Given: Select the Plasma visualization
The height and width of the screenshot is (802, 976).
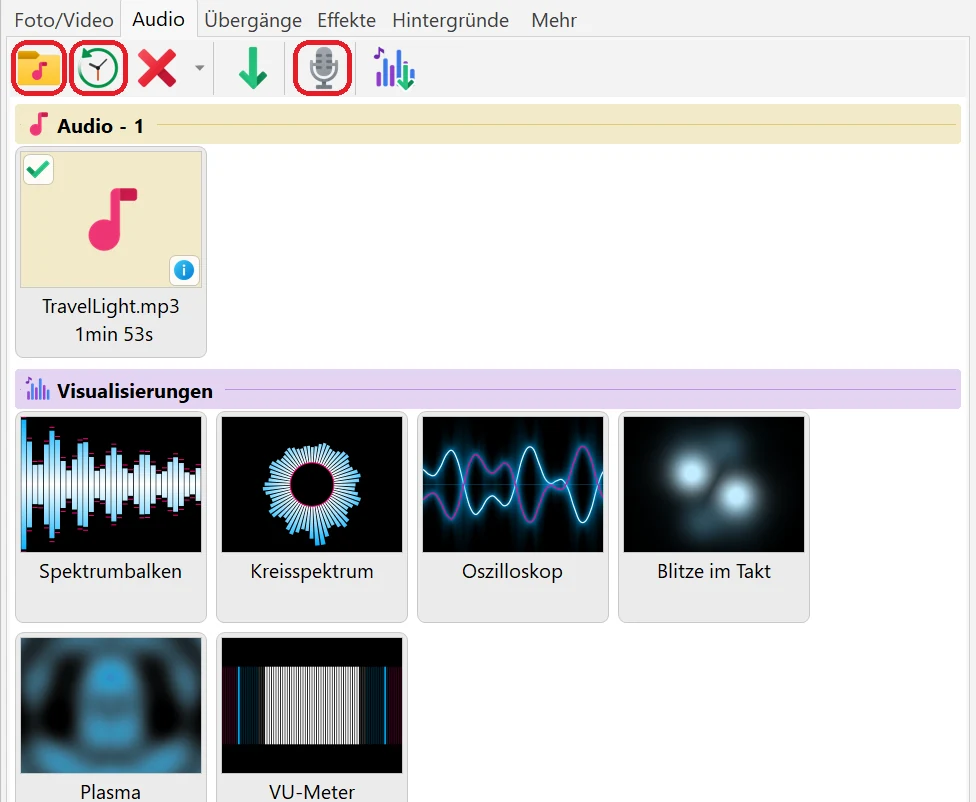Looking at the screenshot, I should point(111,716).
